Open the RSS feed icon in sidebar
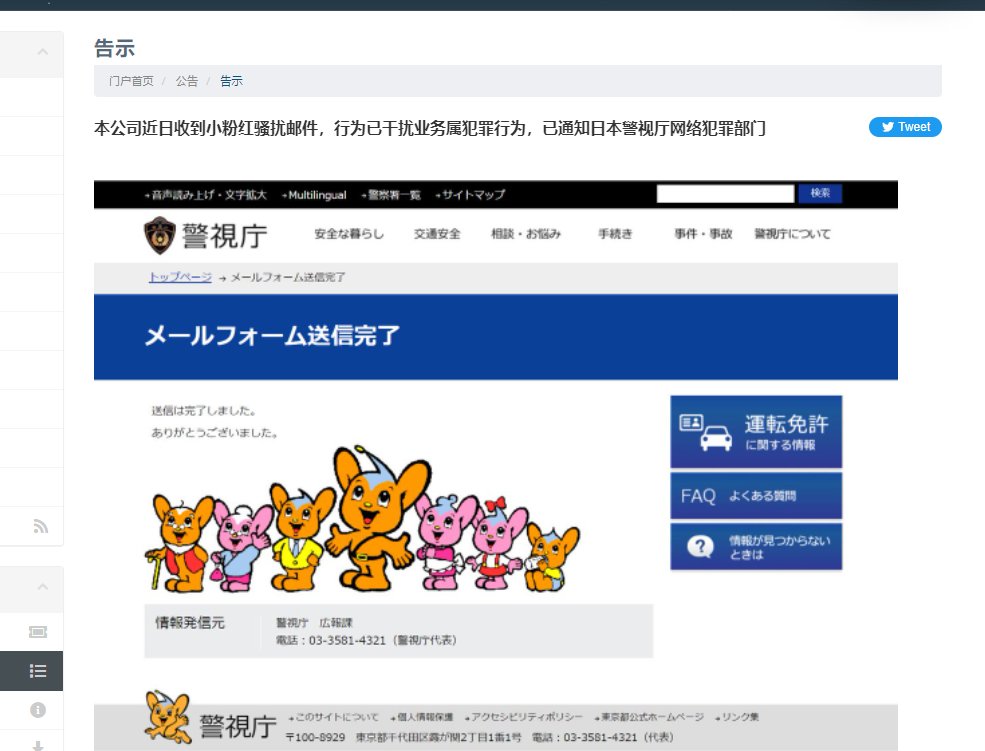The image size is (985, 751). click(x=40, y=526)
